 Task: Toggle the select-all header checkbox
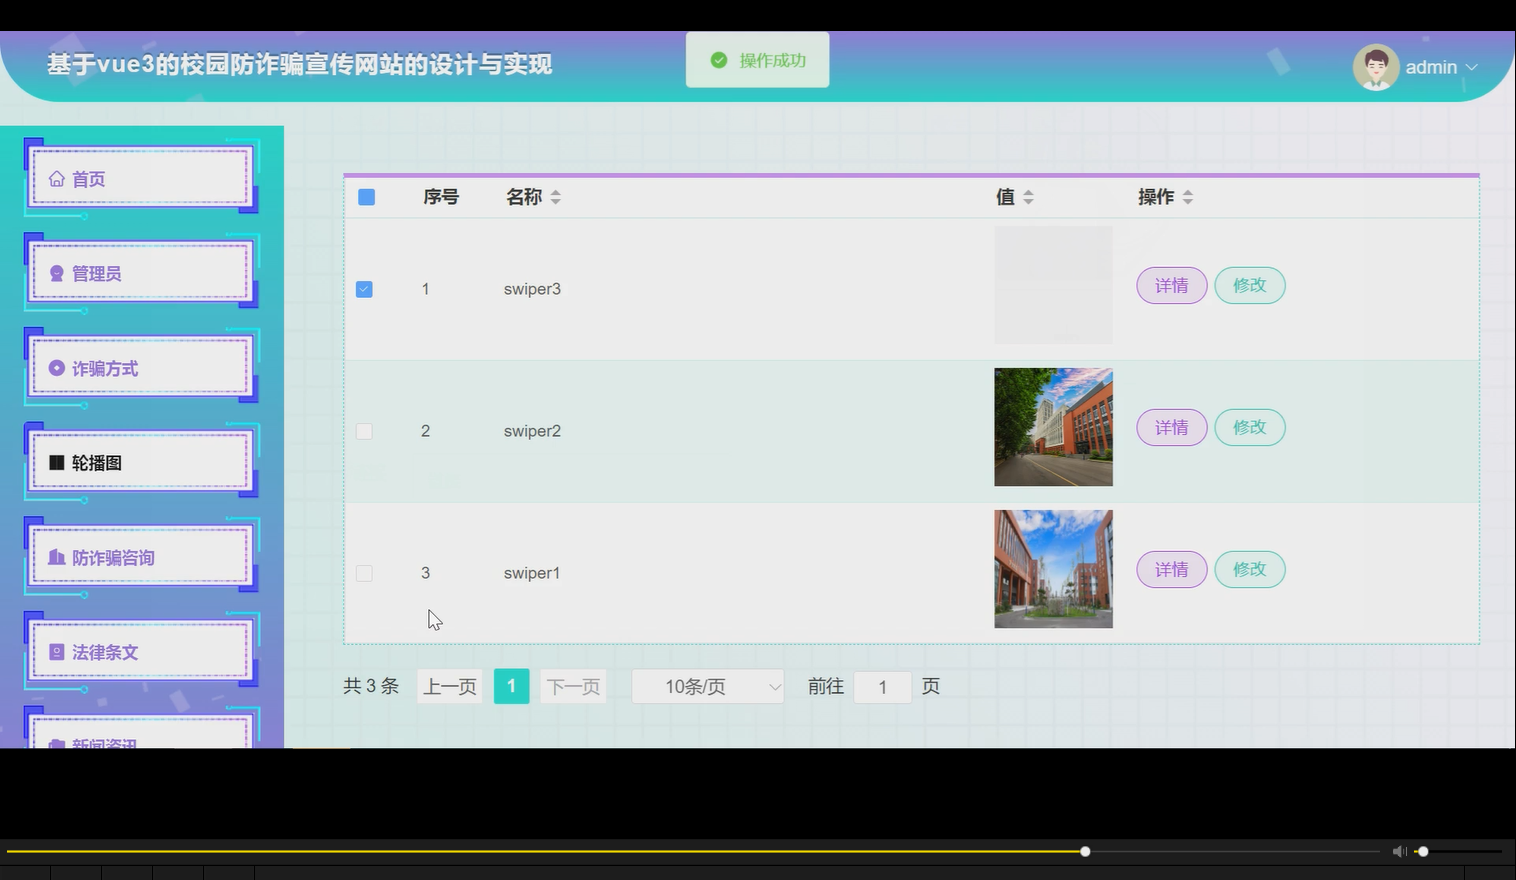point(366,197)
